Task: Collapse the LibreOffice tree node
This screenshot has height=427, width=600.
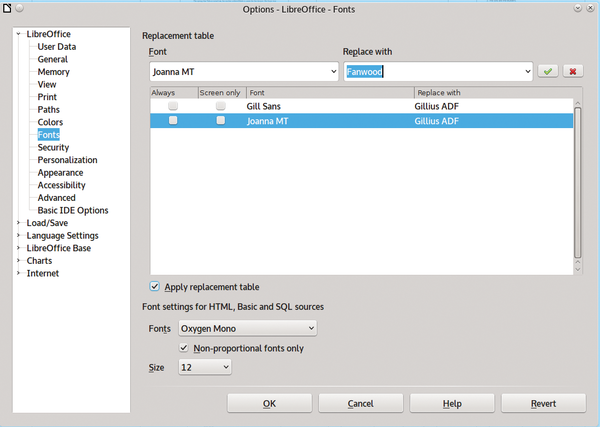Action: tap(18, 34)
